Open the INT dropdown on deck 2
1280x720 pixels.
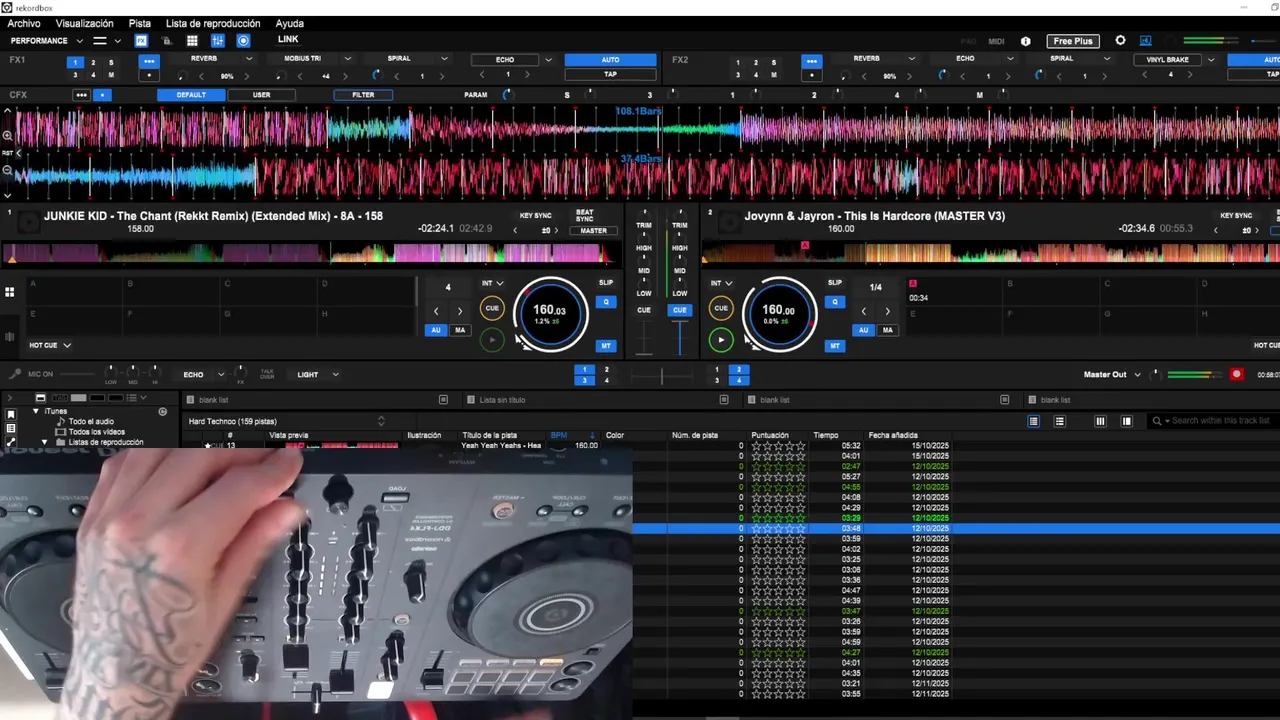coord(721,283)
